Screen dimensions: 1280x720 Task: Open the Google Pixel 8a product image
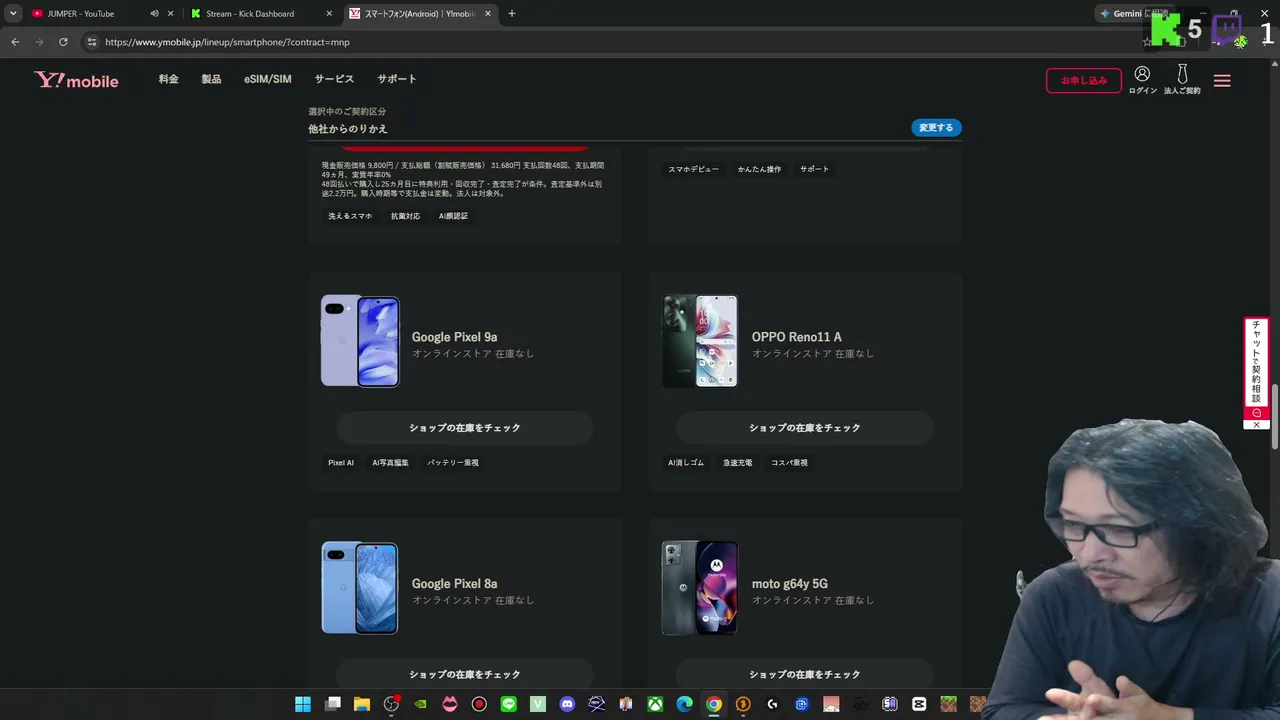[360, 588]
